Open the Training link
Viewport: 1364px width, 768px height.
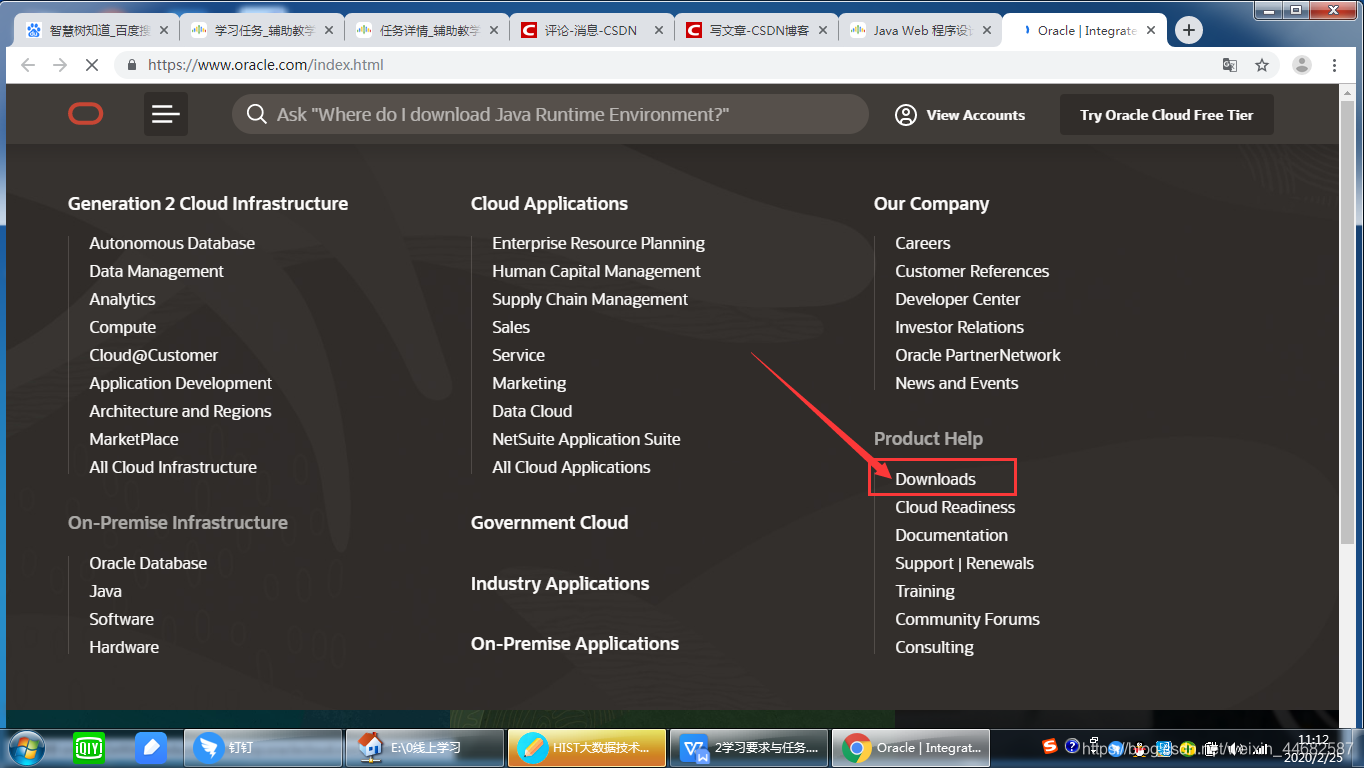coord(925,591)
